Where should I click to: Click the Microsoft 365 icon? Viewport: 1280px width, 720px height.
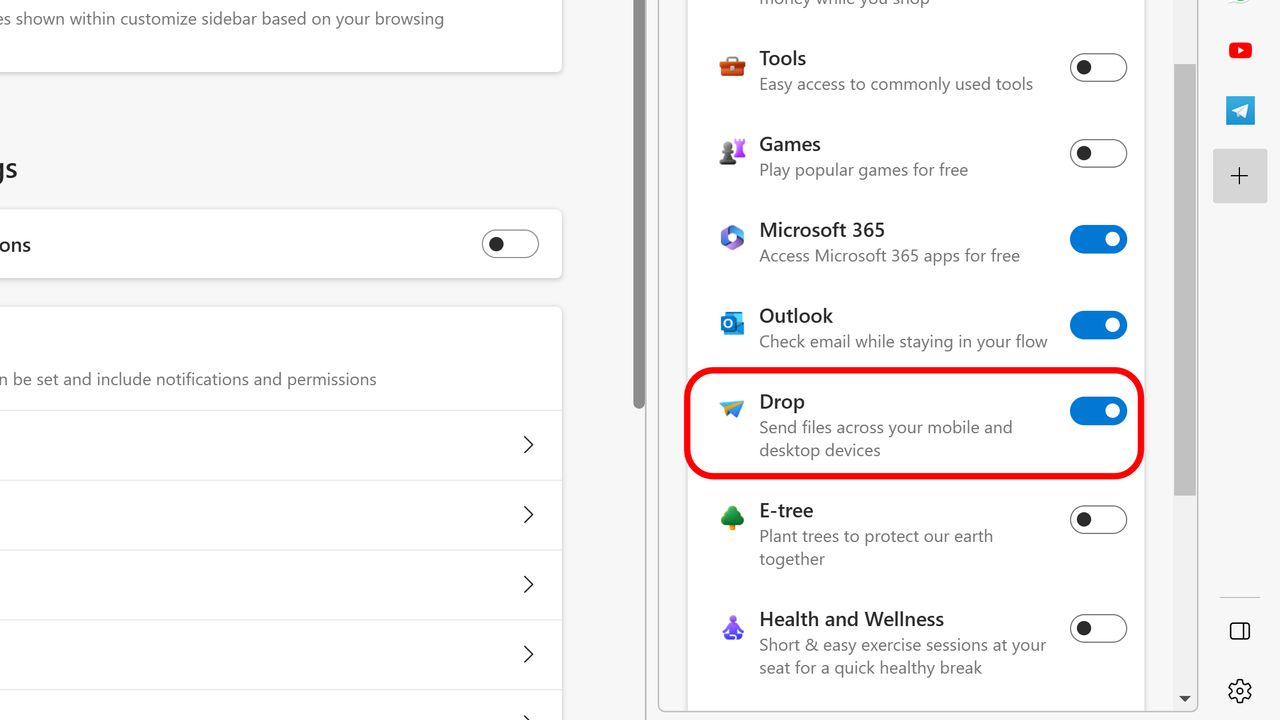tap(732, 238)
